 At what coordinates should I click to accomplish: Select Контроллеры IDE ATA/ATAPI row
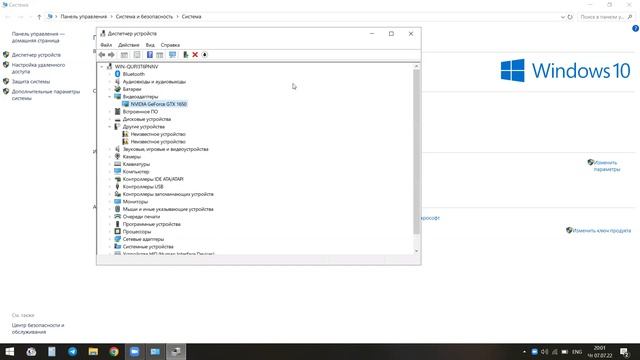tap(153, 179)
